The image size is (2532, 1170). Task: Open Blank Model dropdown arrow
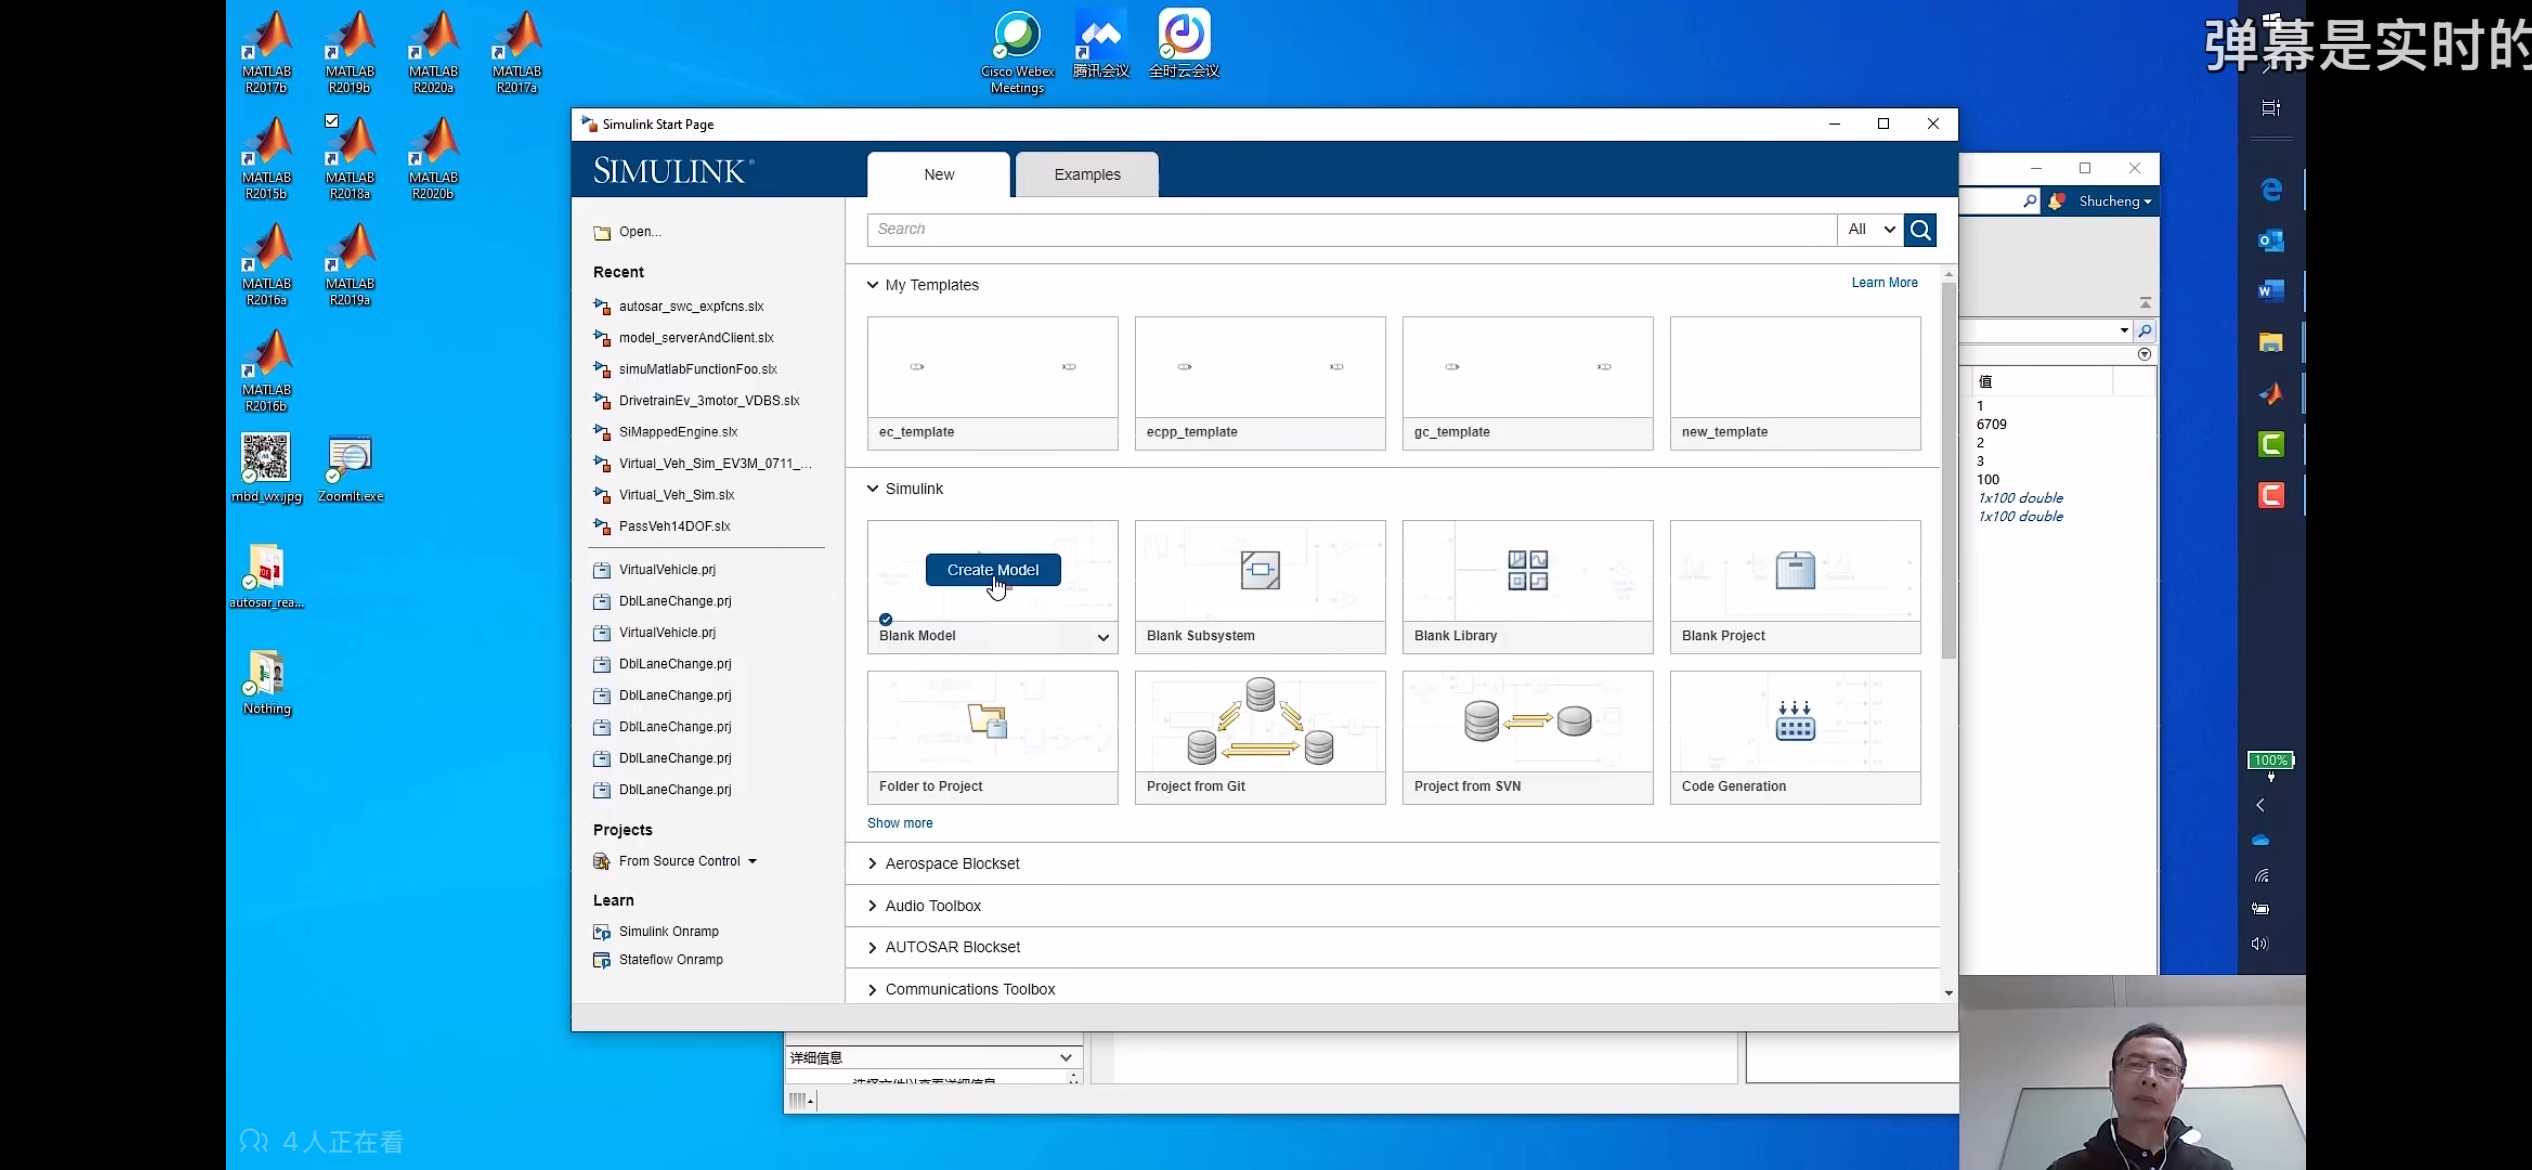[x=1102, y=637]
